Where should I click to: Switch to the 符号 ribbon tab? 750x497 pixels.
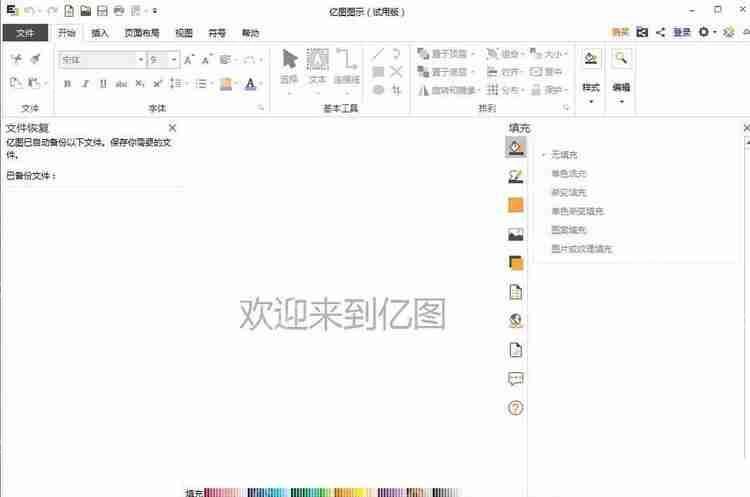[217, 33]
